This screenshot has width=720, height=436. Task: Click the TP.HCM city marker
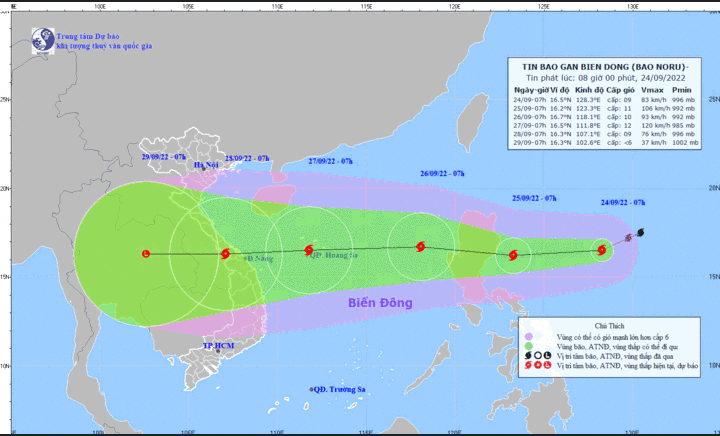point(217,346)
